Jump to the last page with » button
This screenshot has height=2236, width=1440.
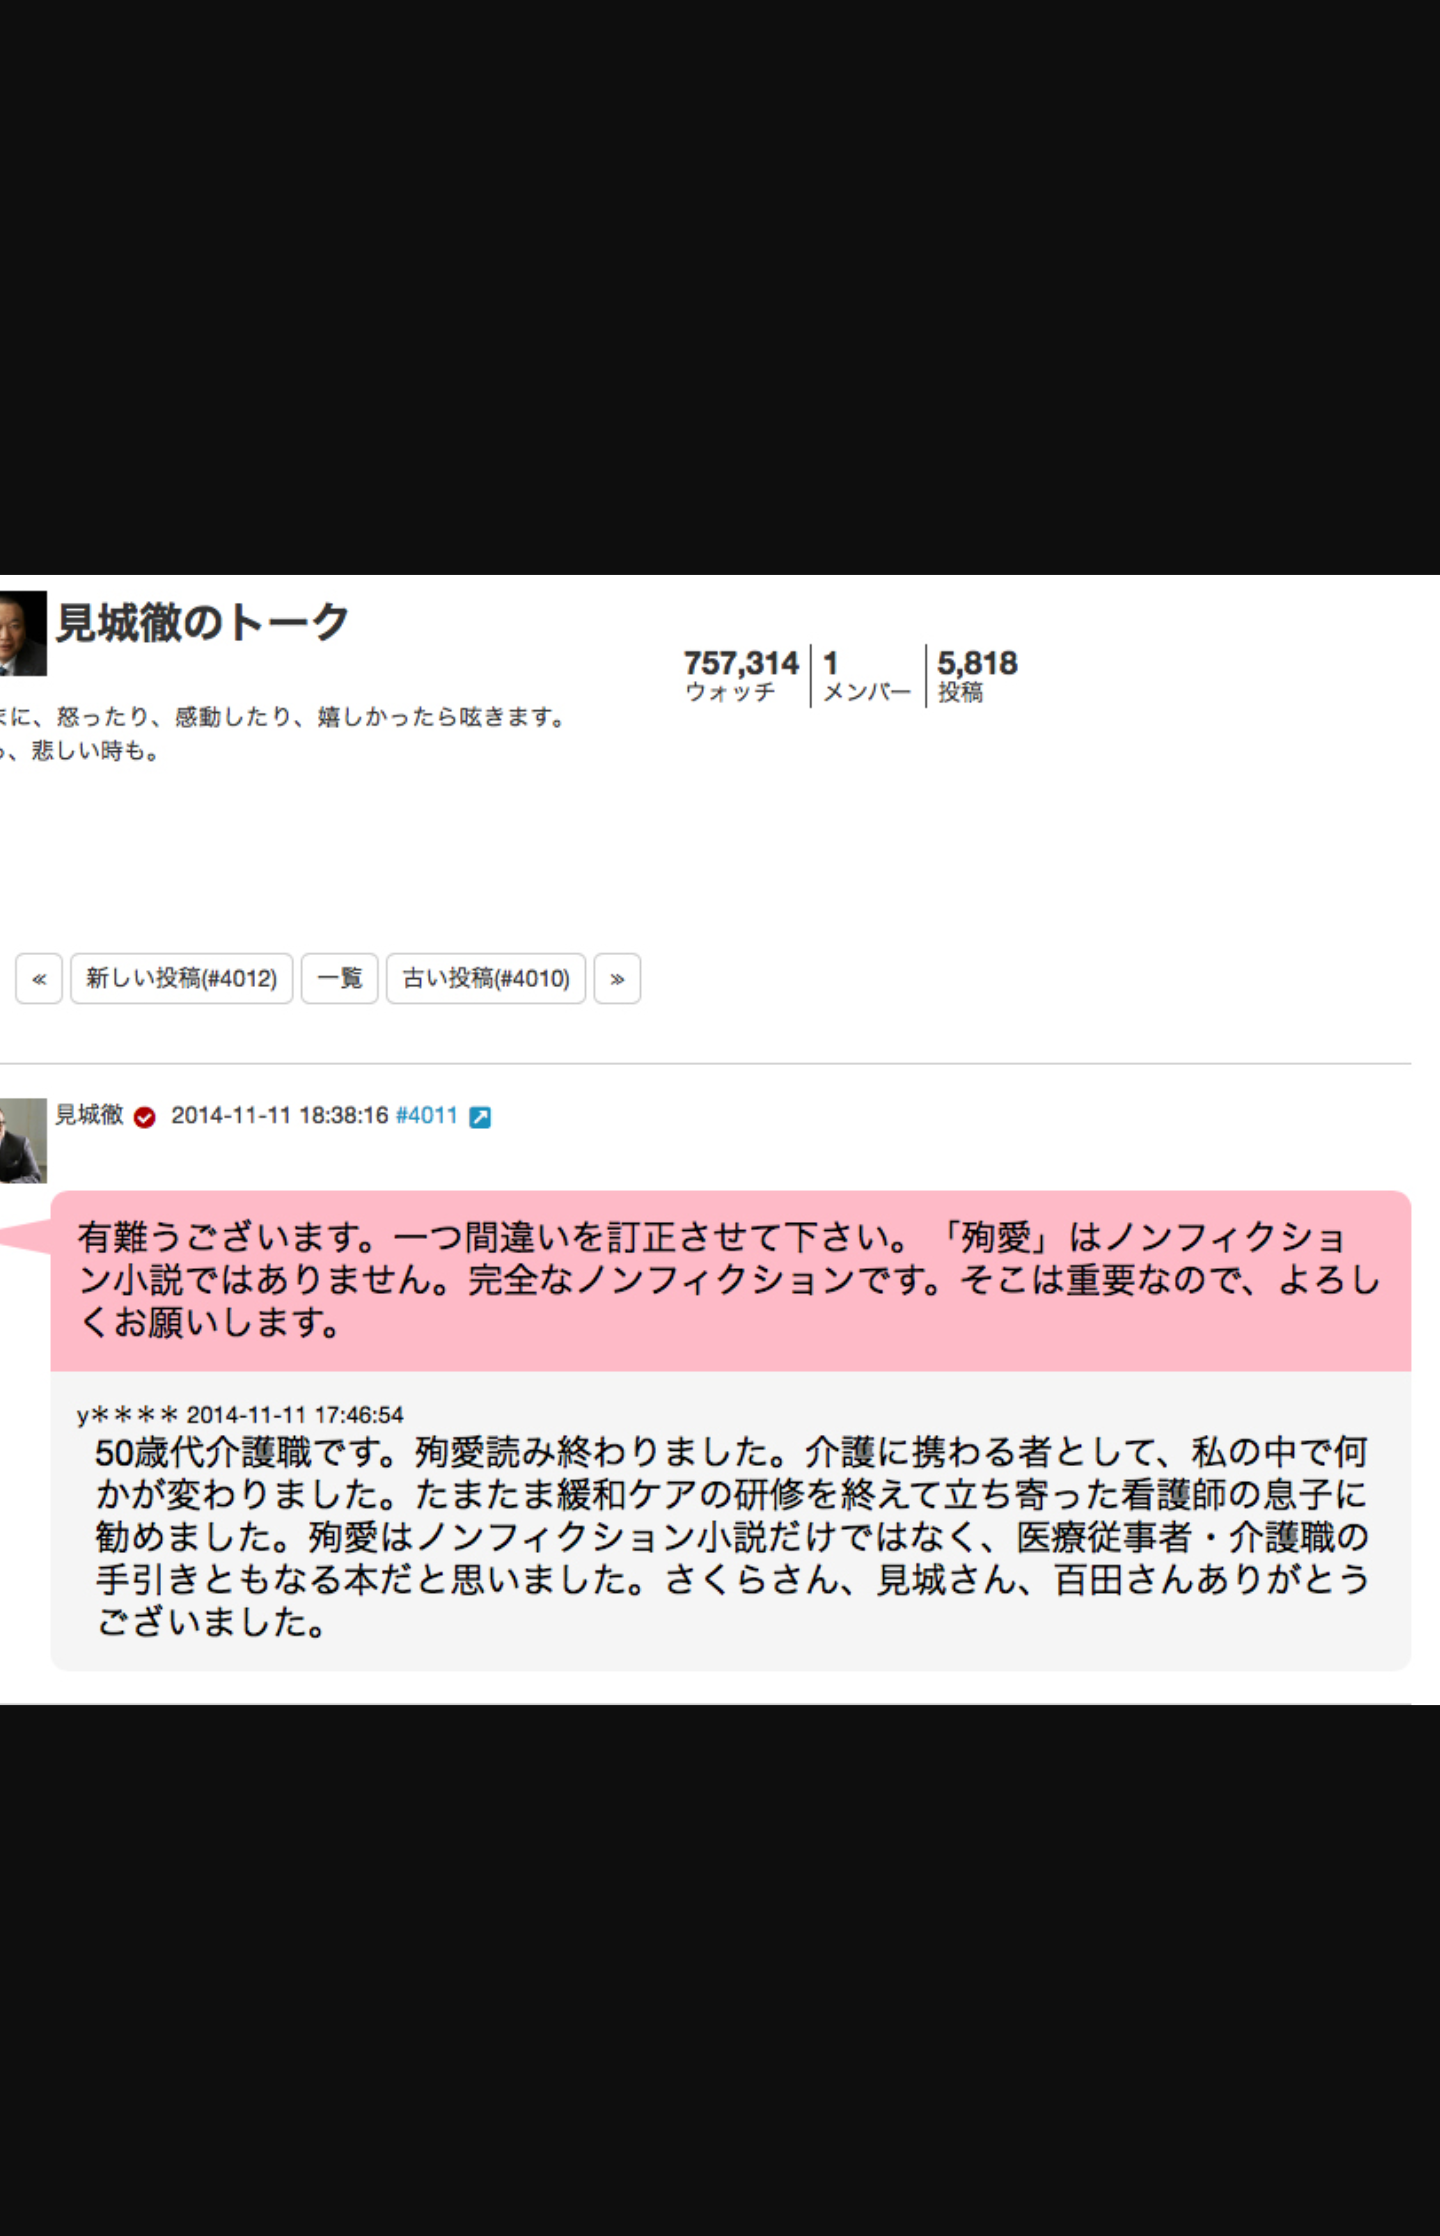[617, 978]
